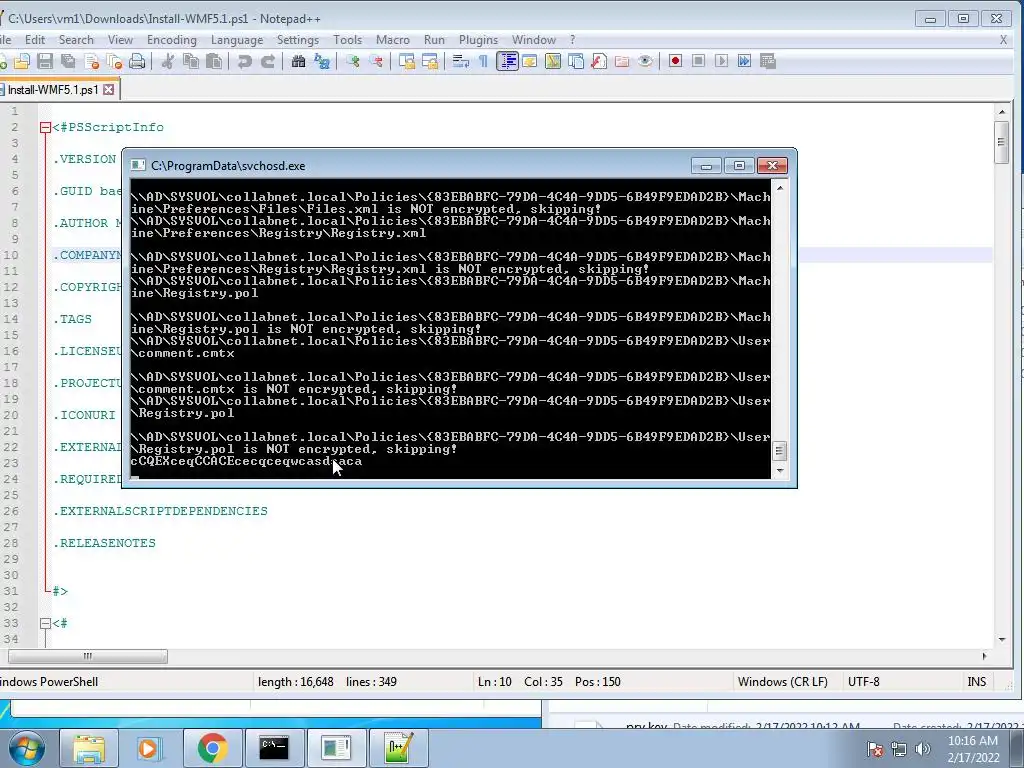Open the Run menu
The image size is (1024, 768).
(x=434, y=40)
